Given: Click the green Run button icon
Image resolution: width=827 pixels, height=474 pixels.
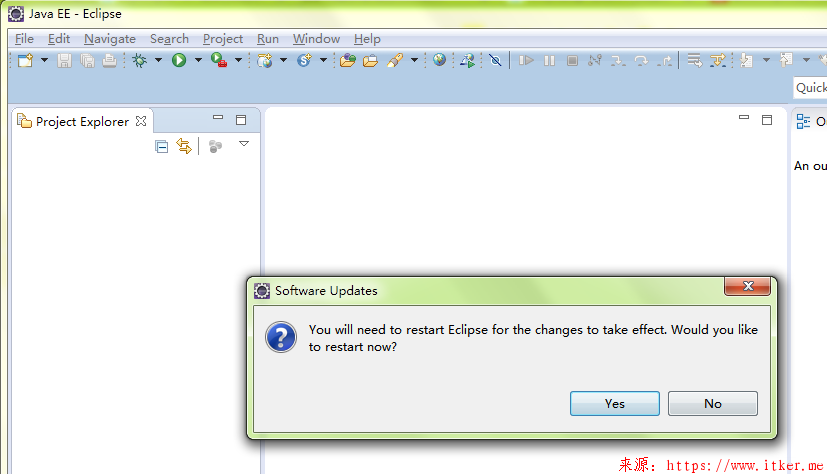Looking at the screenshot, I should pyautogui.click(x=179, y=61).
